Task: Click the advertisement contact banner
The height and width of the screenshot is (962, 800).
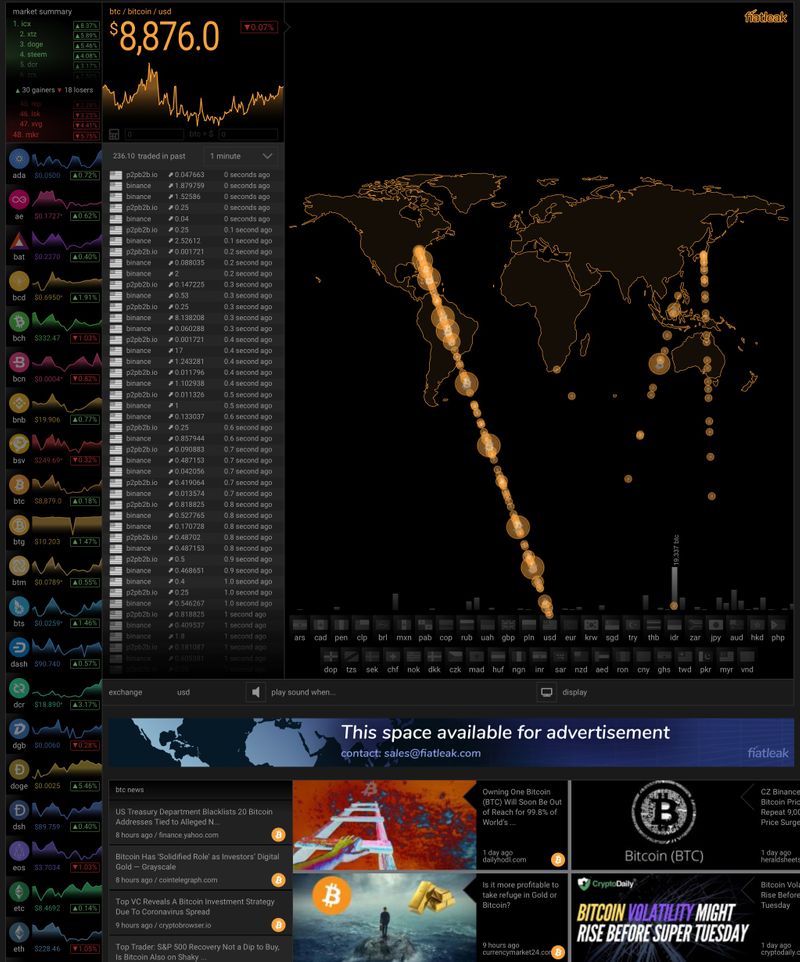Action: 451,742
